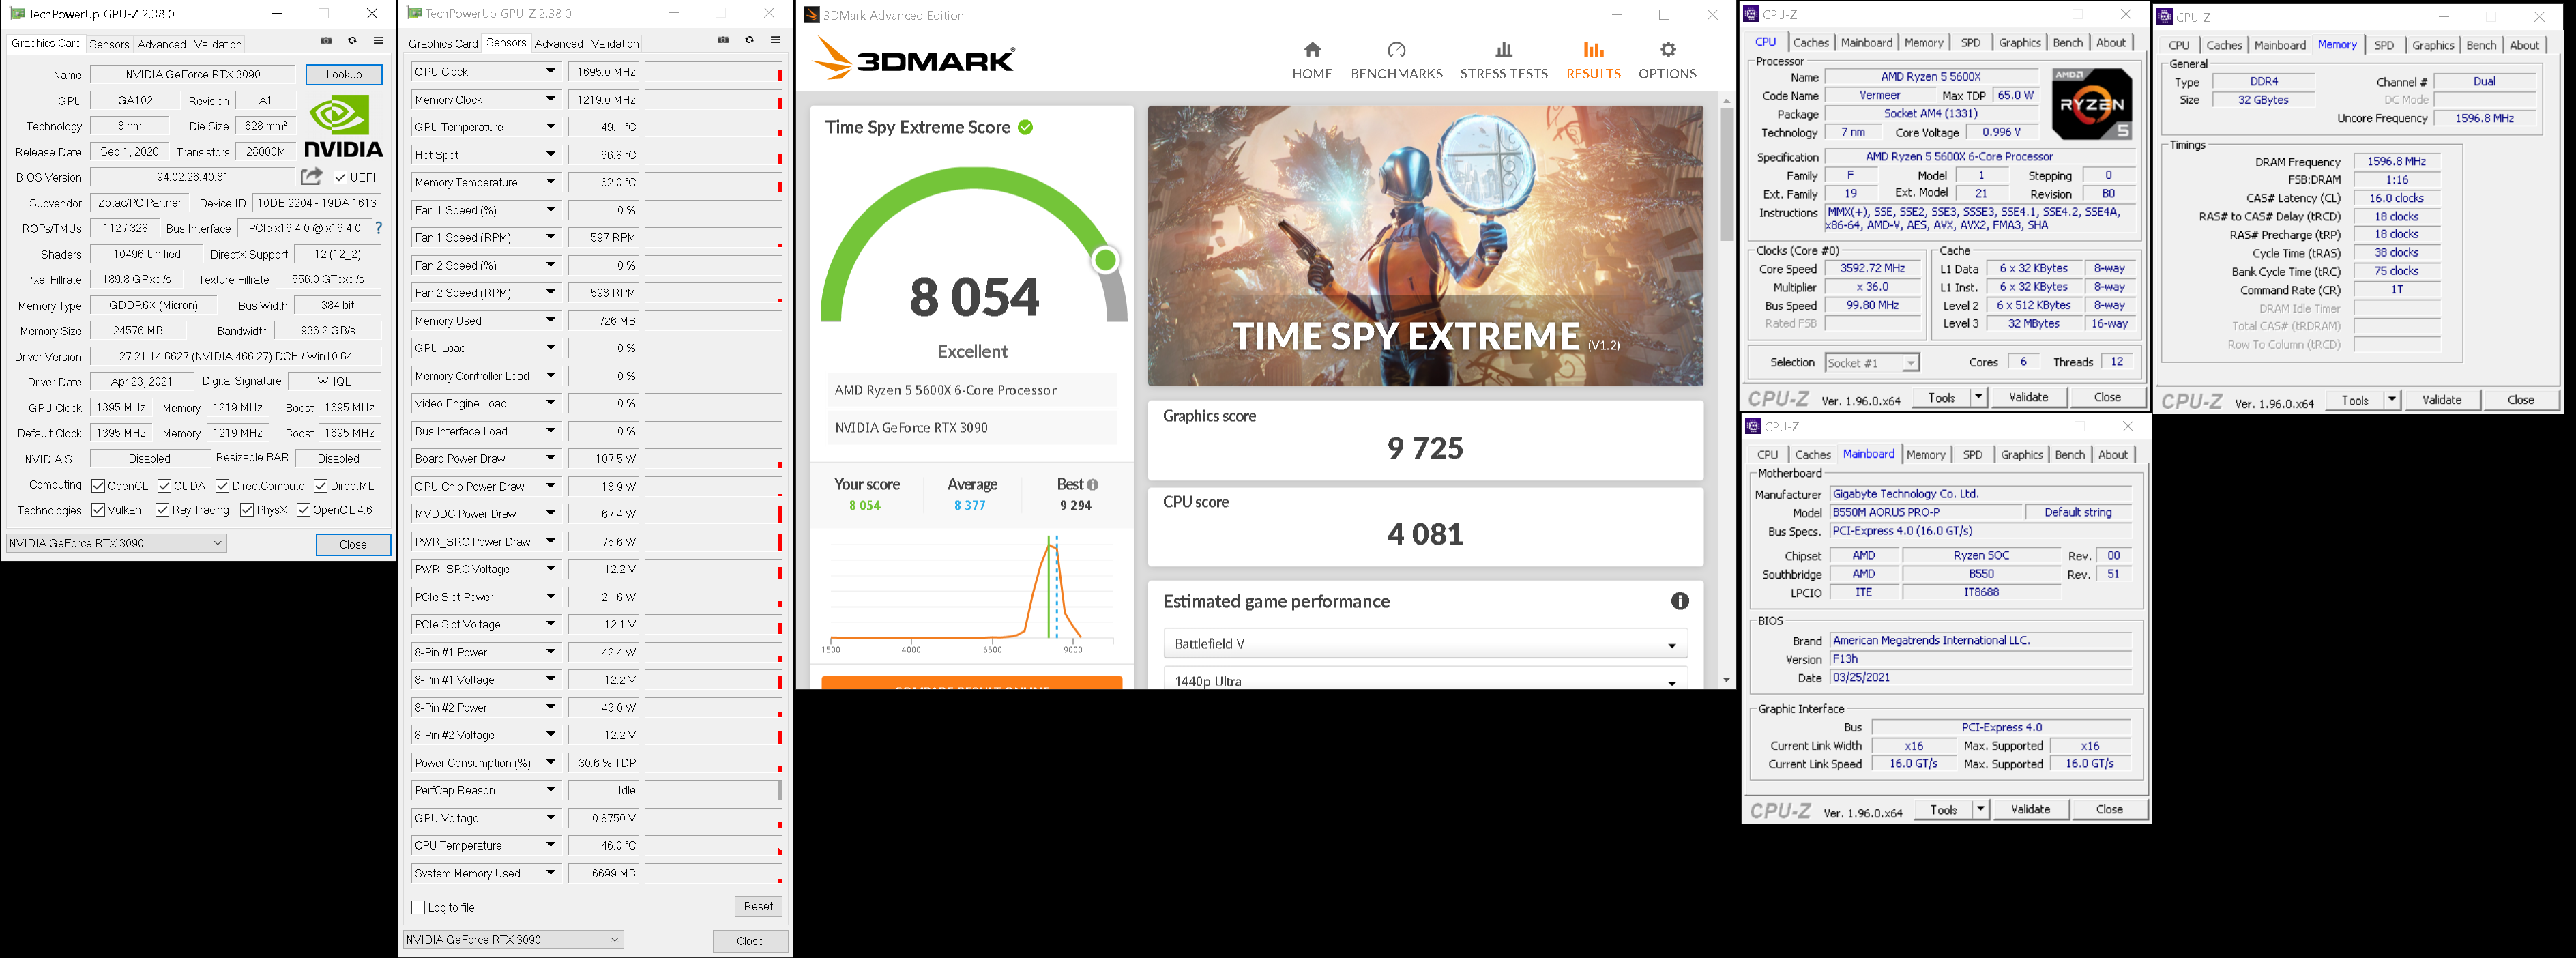The height and width of the screenshot is (958, 2576).
Task: Open GPU selector dropdown in first GPU-Z window
Action: click(x=117, y=543)
